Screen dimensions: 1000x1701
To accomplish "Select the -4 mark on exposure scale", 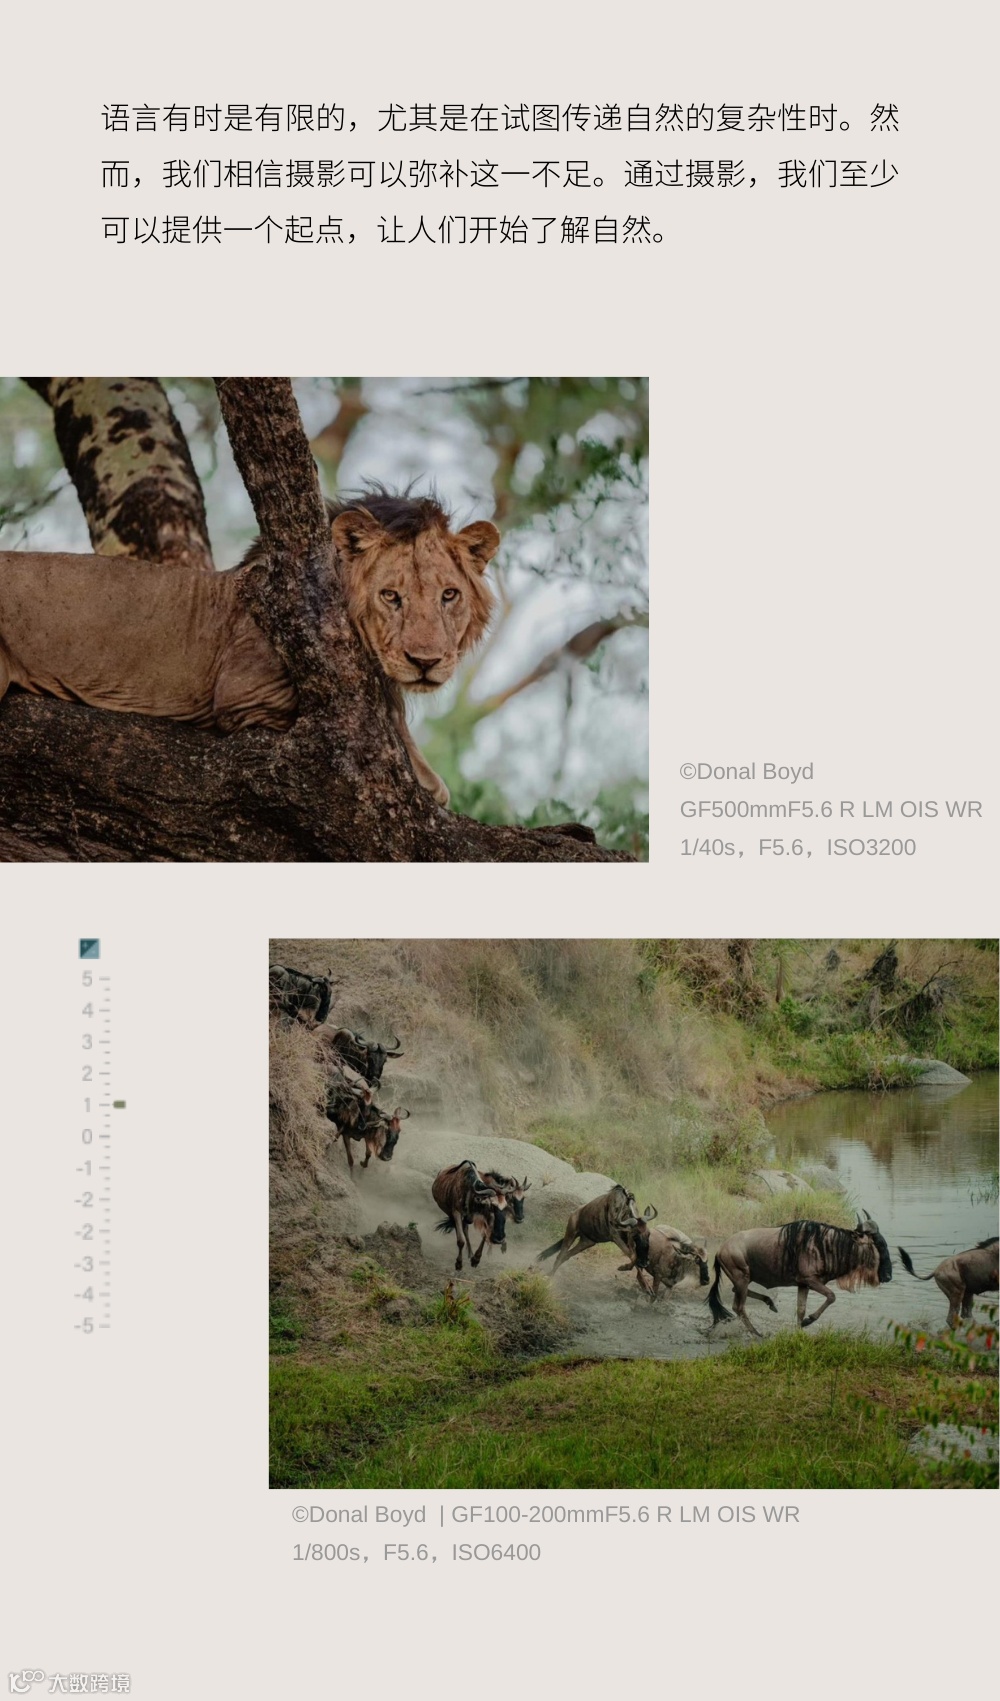I will pyautogui.click(x=85, y=1294).
